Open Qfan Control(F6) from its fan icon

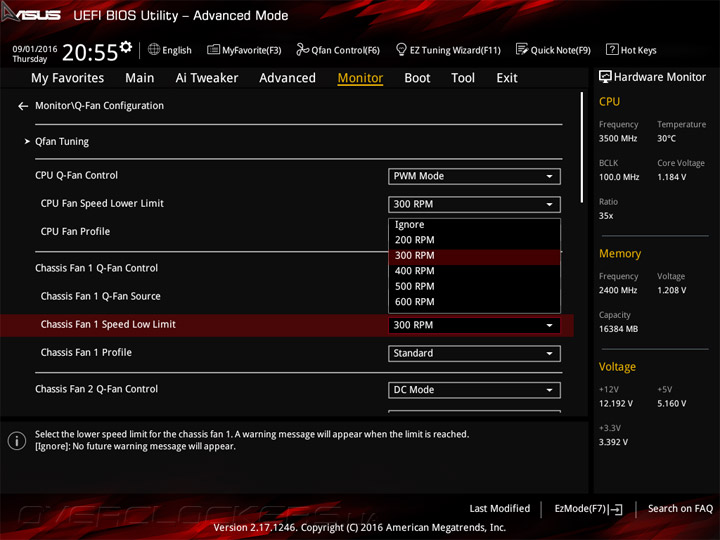coord(302,49)
